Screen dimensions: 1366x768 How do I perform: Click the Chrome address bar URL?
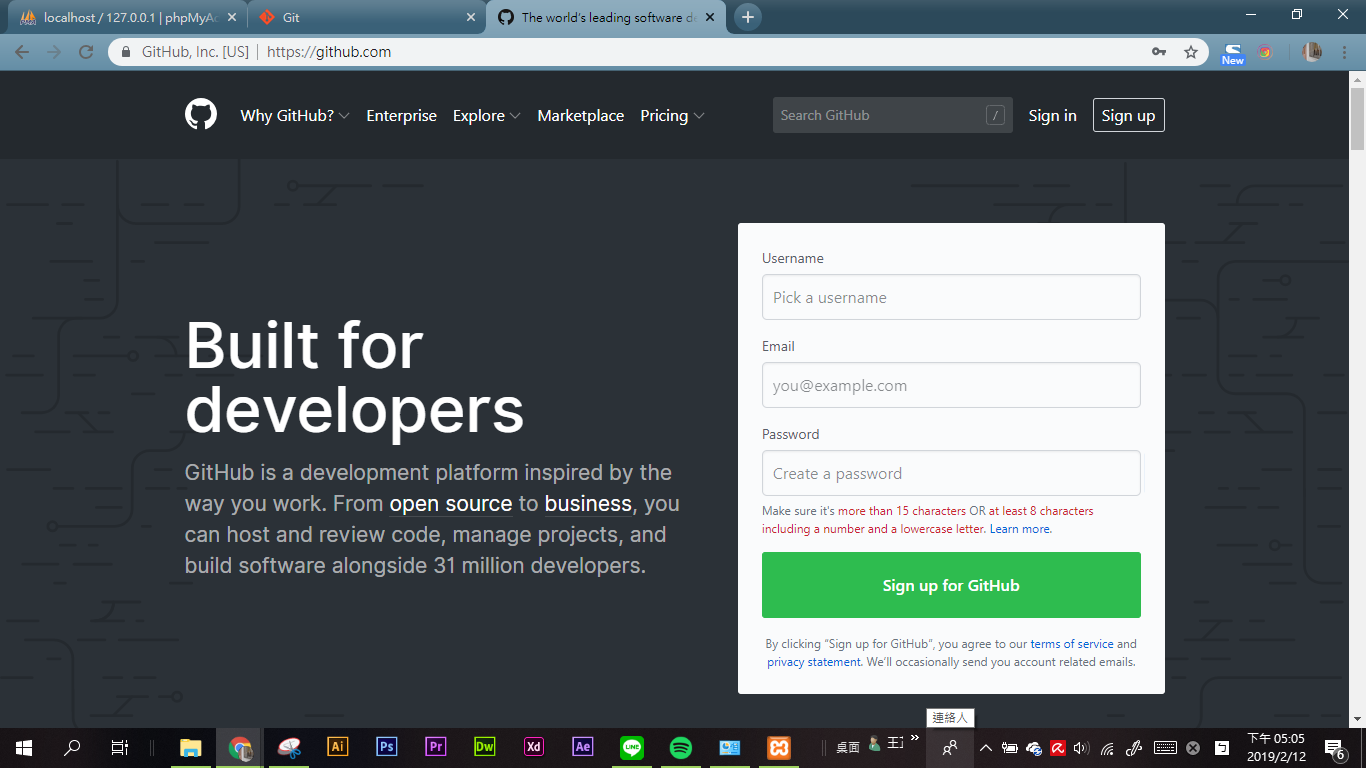pos(329,52)
